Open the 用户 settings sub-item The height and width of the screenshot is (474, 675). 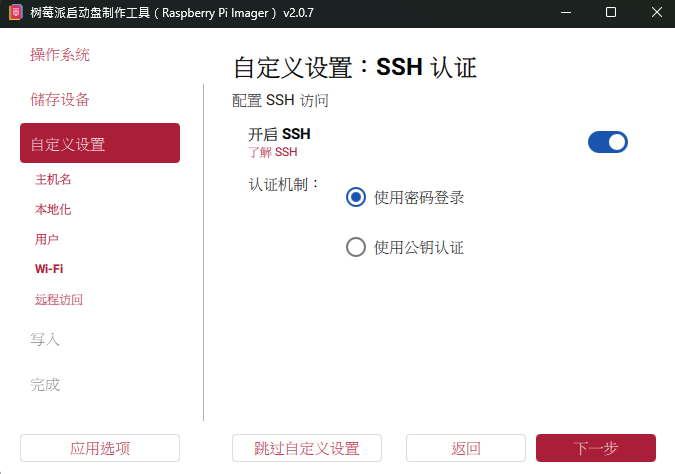click(x=47, y=240)
